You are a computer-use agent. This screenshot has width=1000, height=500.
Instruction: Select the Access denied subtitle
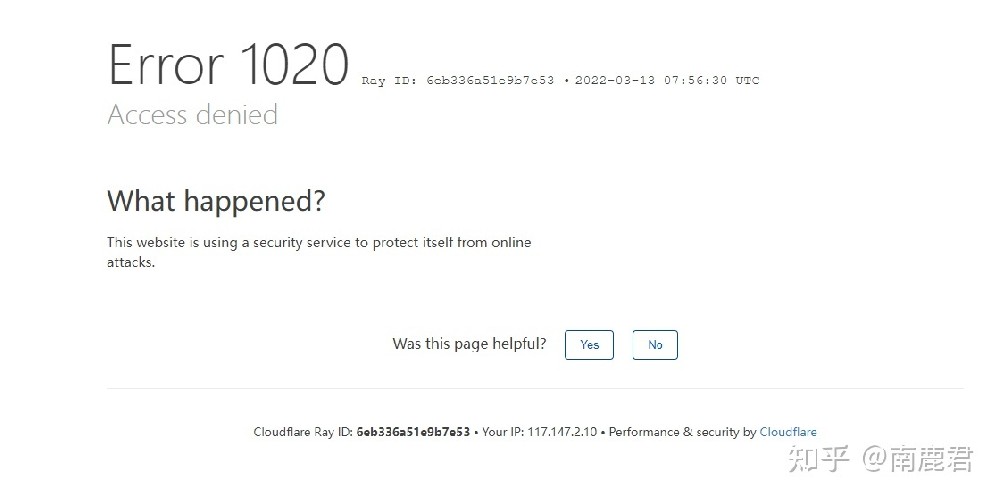[193, 115]
